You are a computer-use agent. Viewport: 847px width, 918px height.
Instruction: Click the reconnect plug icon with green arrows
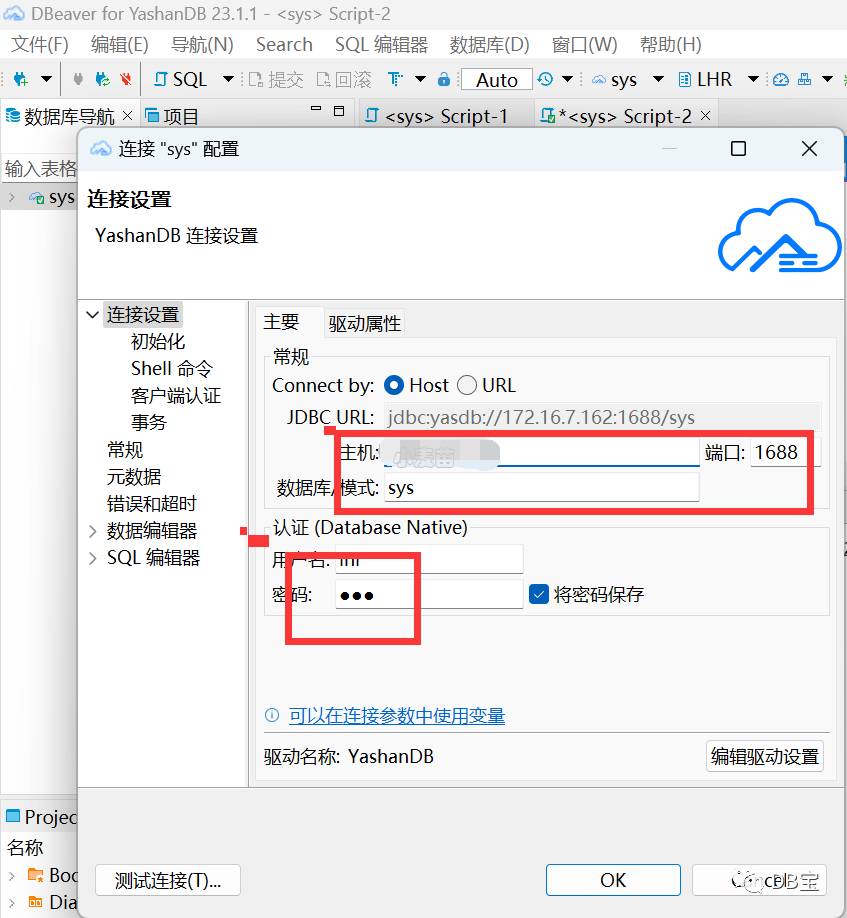coord(102,79)
